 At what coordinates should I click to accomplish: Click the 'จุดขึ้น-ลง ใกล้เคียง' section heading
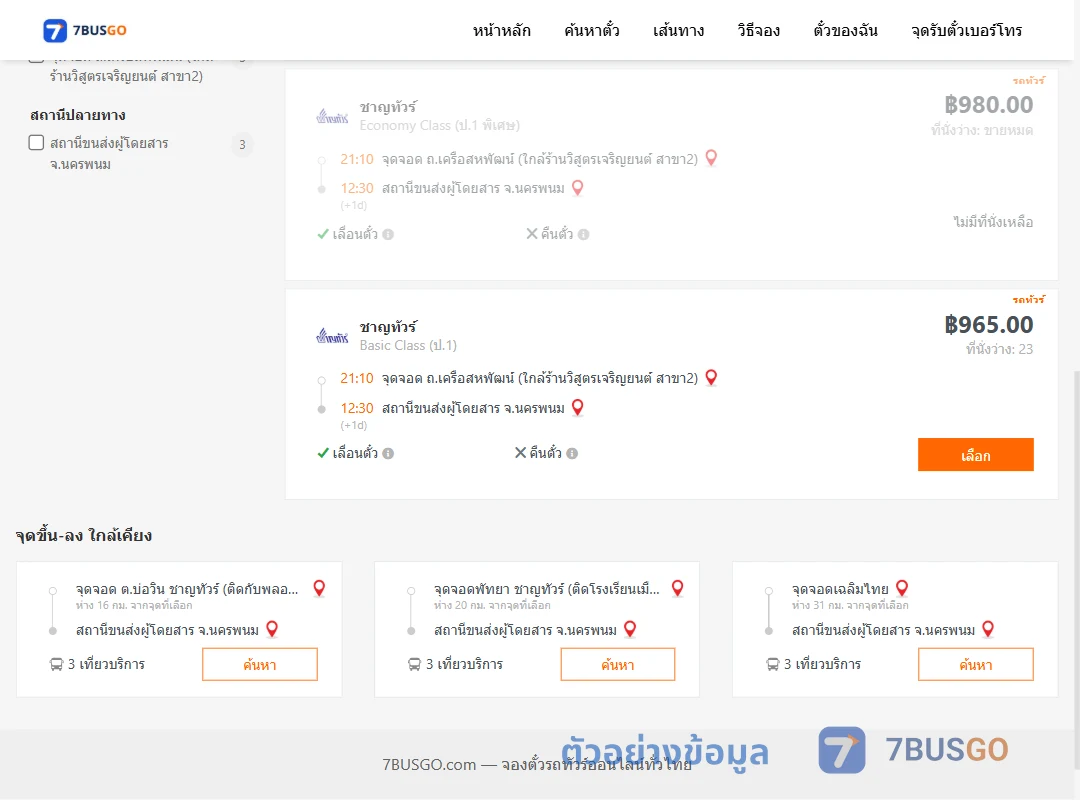(83, 535)
